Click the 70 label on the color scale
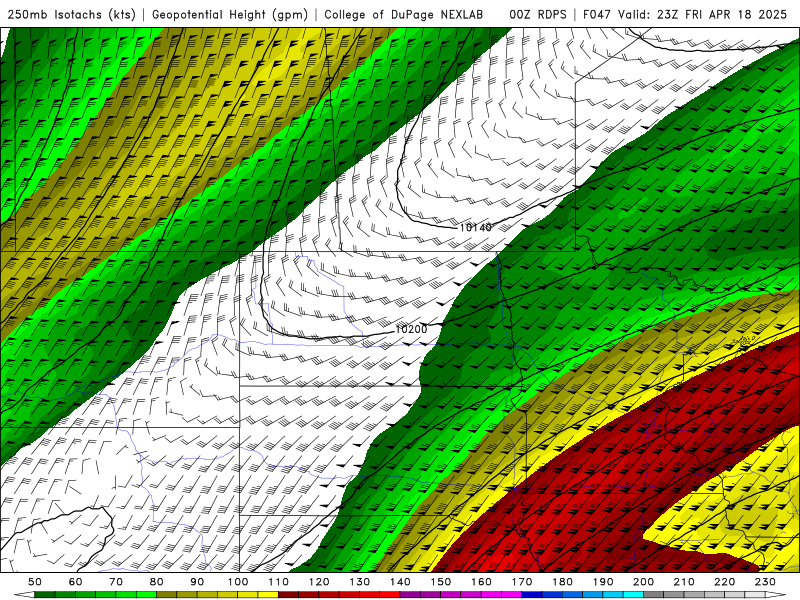Viewport: 800px width, 600px height. (116, 582)
